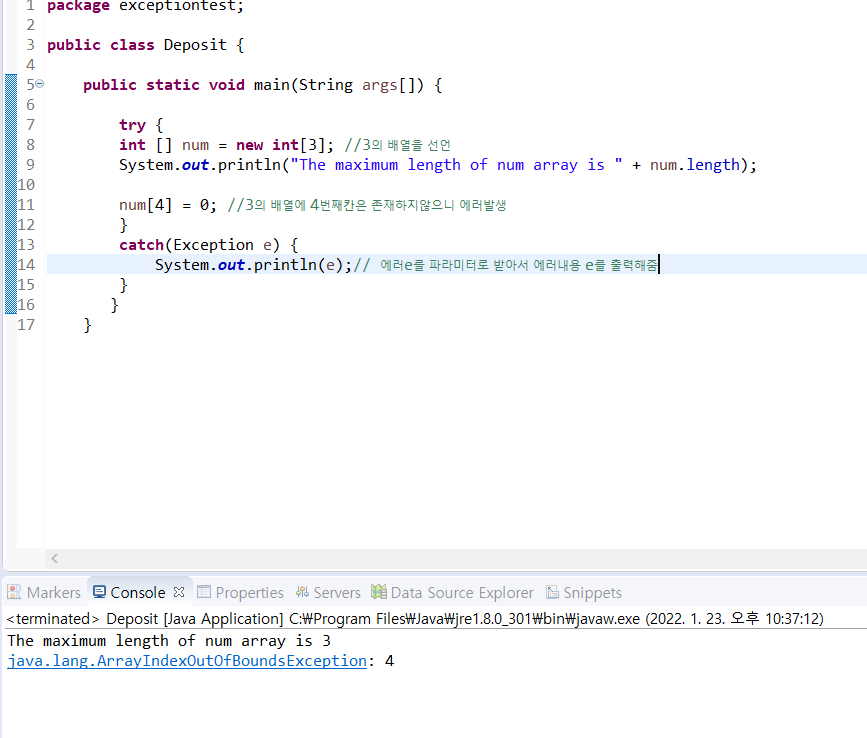Click the class name 'Deposit' in line 3

[x=195, y=45]
